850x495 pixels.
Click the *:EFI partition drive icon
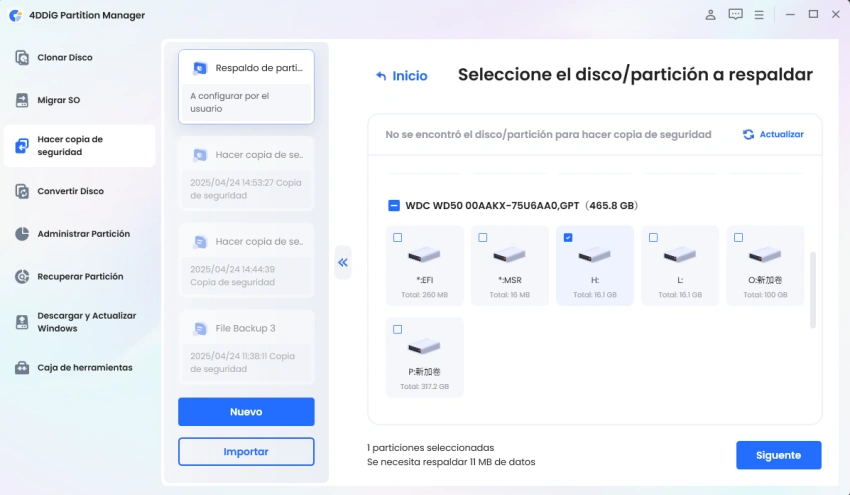pos(424,254)
